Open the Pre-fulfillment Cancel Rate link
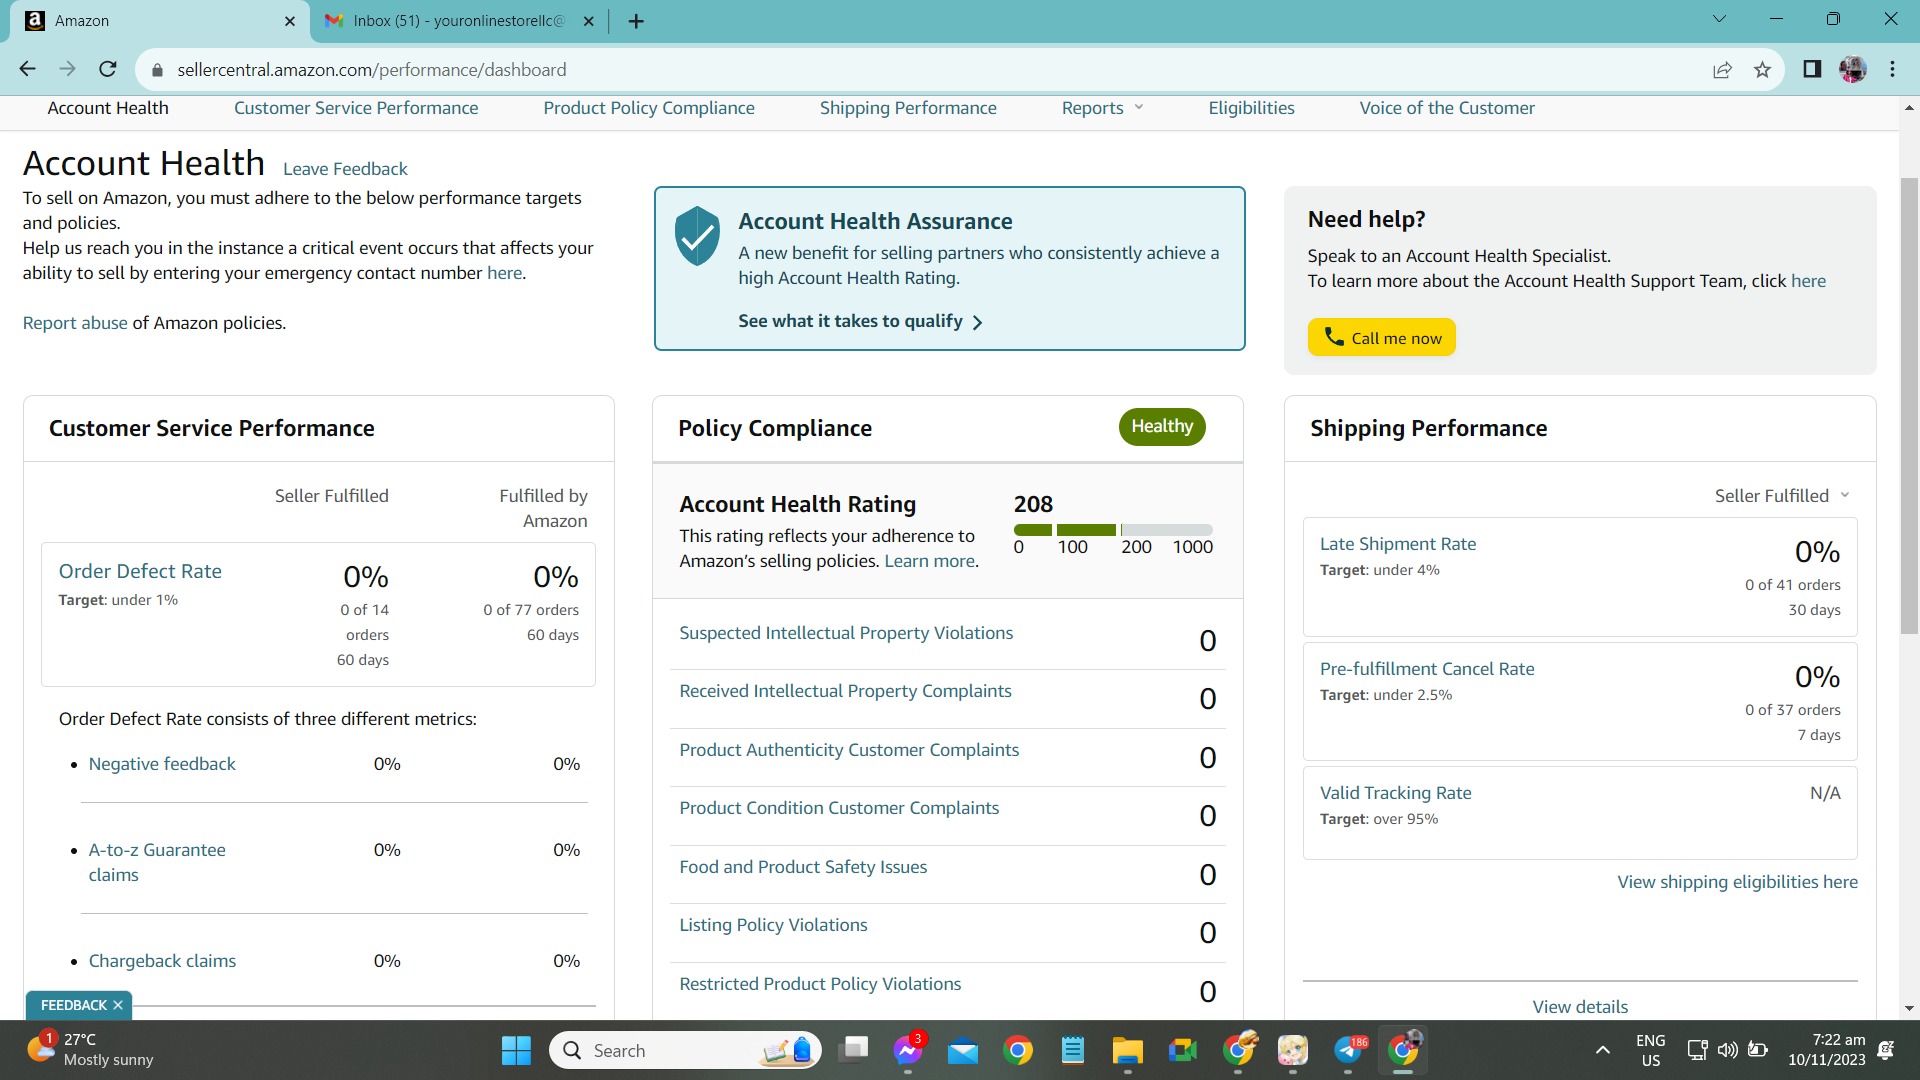Screen dimensions: 1920x1080 pyautogui.click(x=1427, y=669)
